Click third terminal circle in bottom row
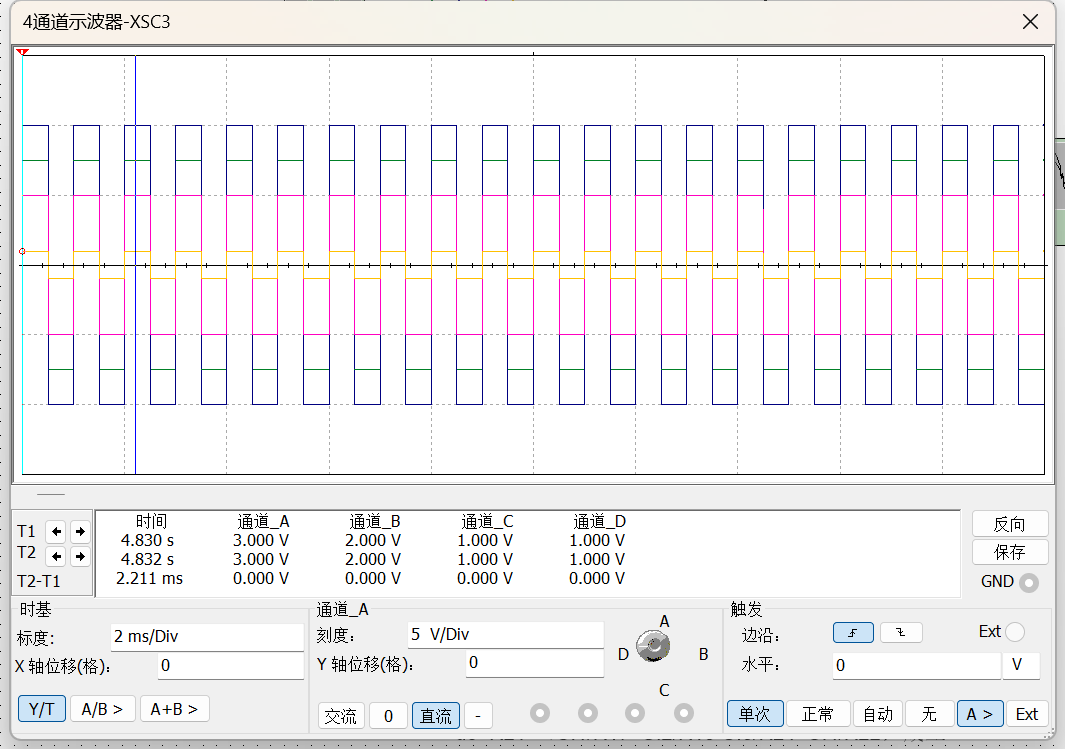Image resolution: width=1065 pixels, height=749 pixels. coord(635,713)
